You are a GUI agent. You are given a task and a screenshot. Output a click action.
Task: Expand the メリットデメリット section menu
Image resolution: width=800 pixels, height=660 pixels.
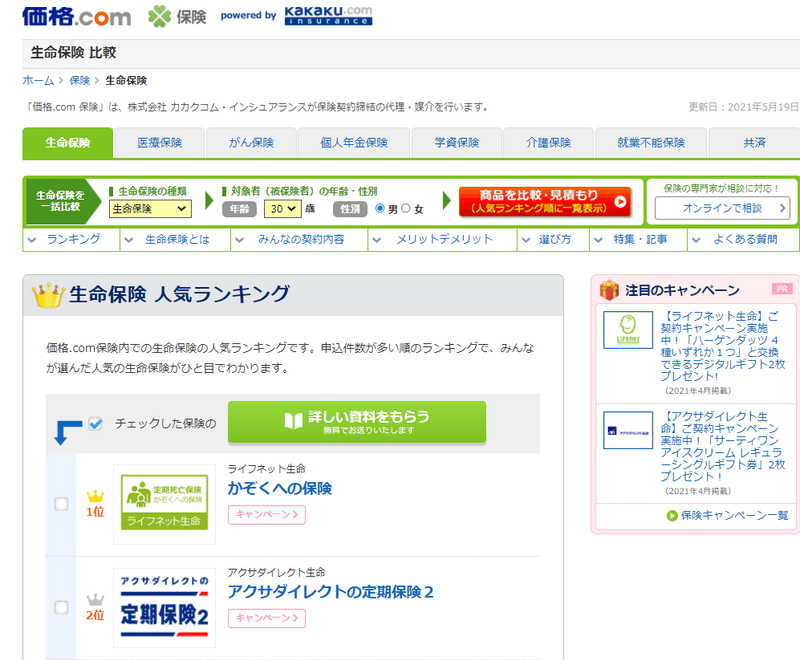(x=442, y=239)
